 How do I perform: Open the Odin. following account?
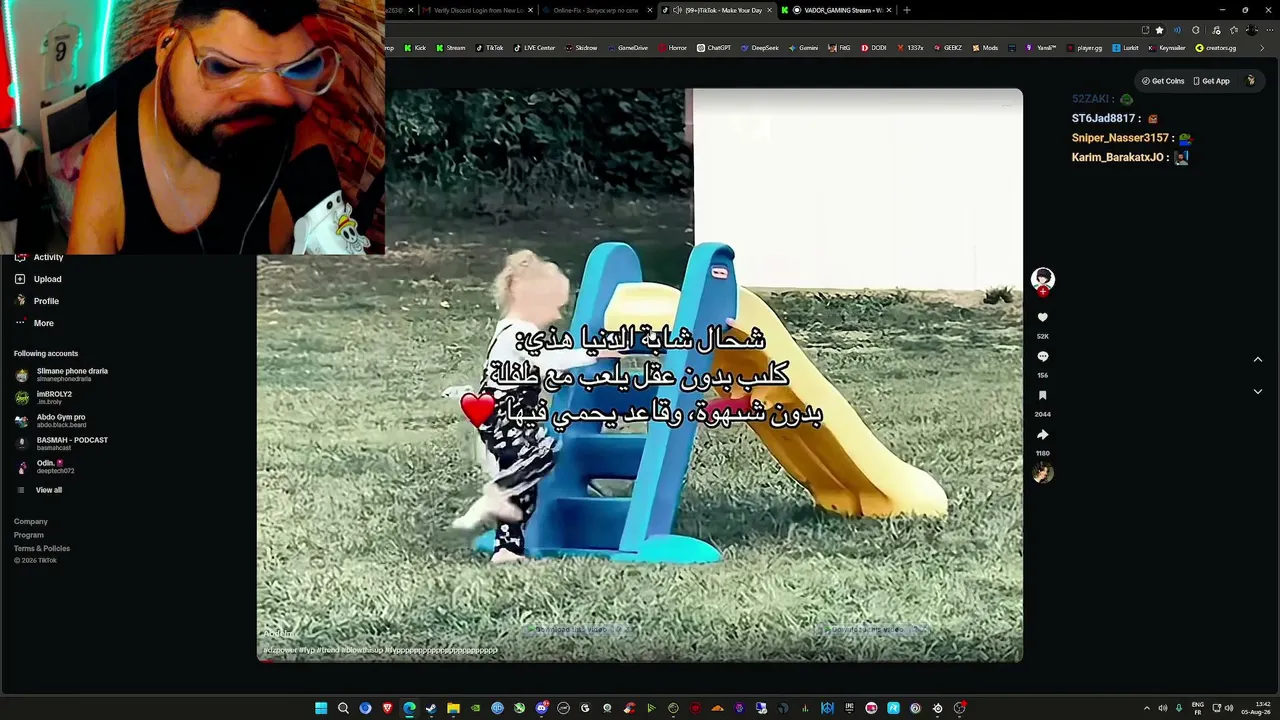pos(45,467)
